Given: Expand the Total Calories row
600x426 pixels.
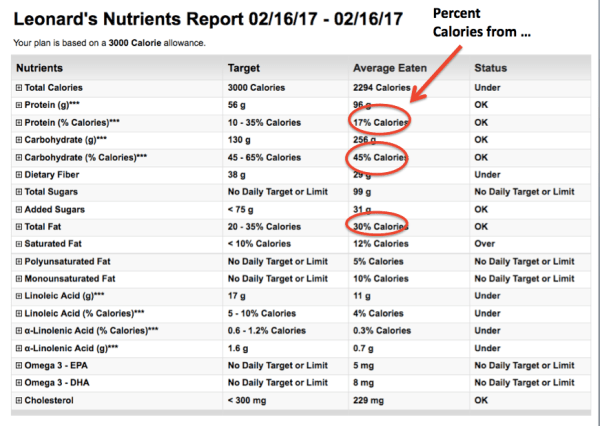Looking at the screenshot, I should pyautogui.click(x=19, y=88).
